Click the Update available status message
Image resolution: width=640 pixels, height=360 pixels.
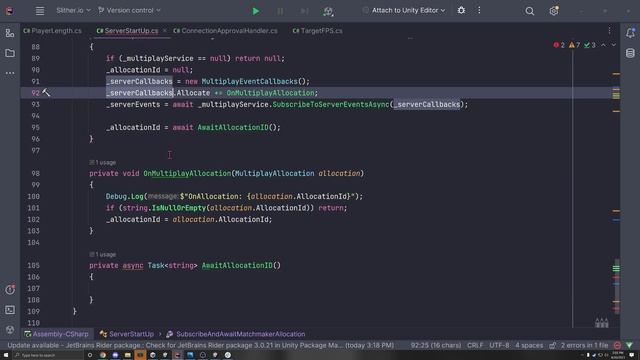point(200,345)
